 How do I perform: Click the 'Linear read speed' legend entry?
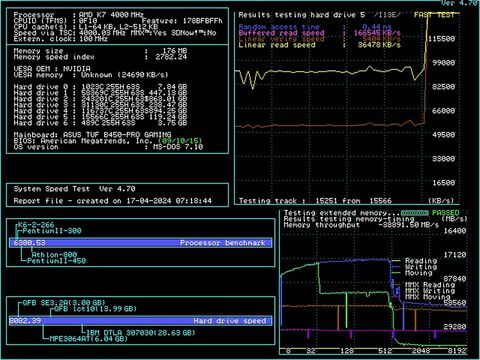tap(277, 45)
